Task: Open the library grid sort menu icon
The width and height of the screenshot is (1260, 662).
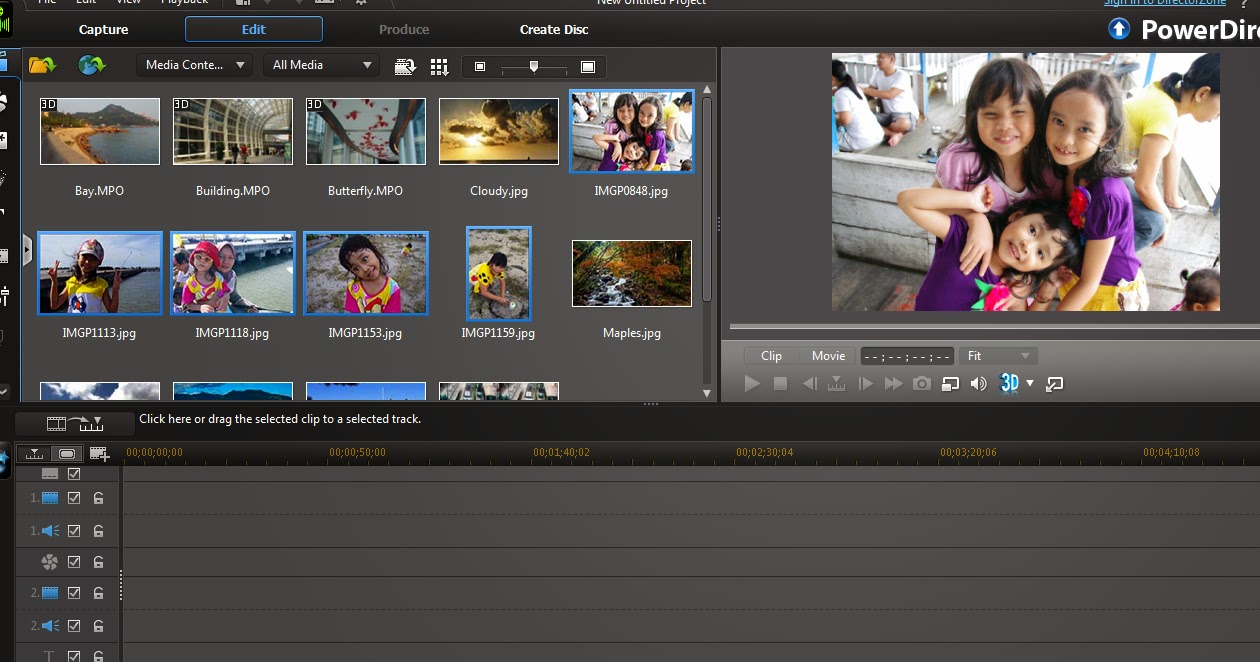Action: [x=439, y=67]
